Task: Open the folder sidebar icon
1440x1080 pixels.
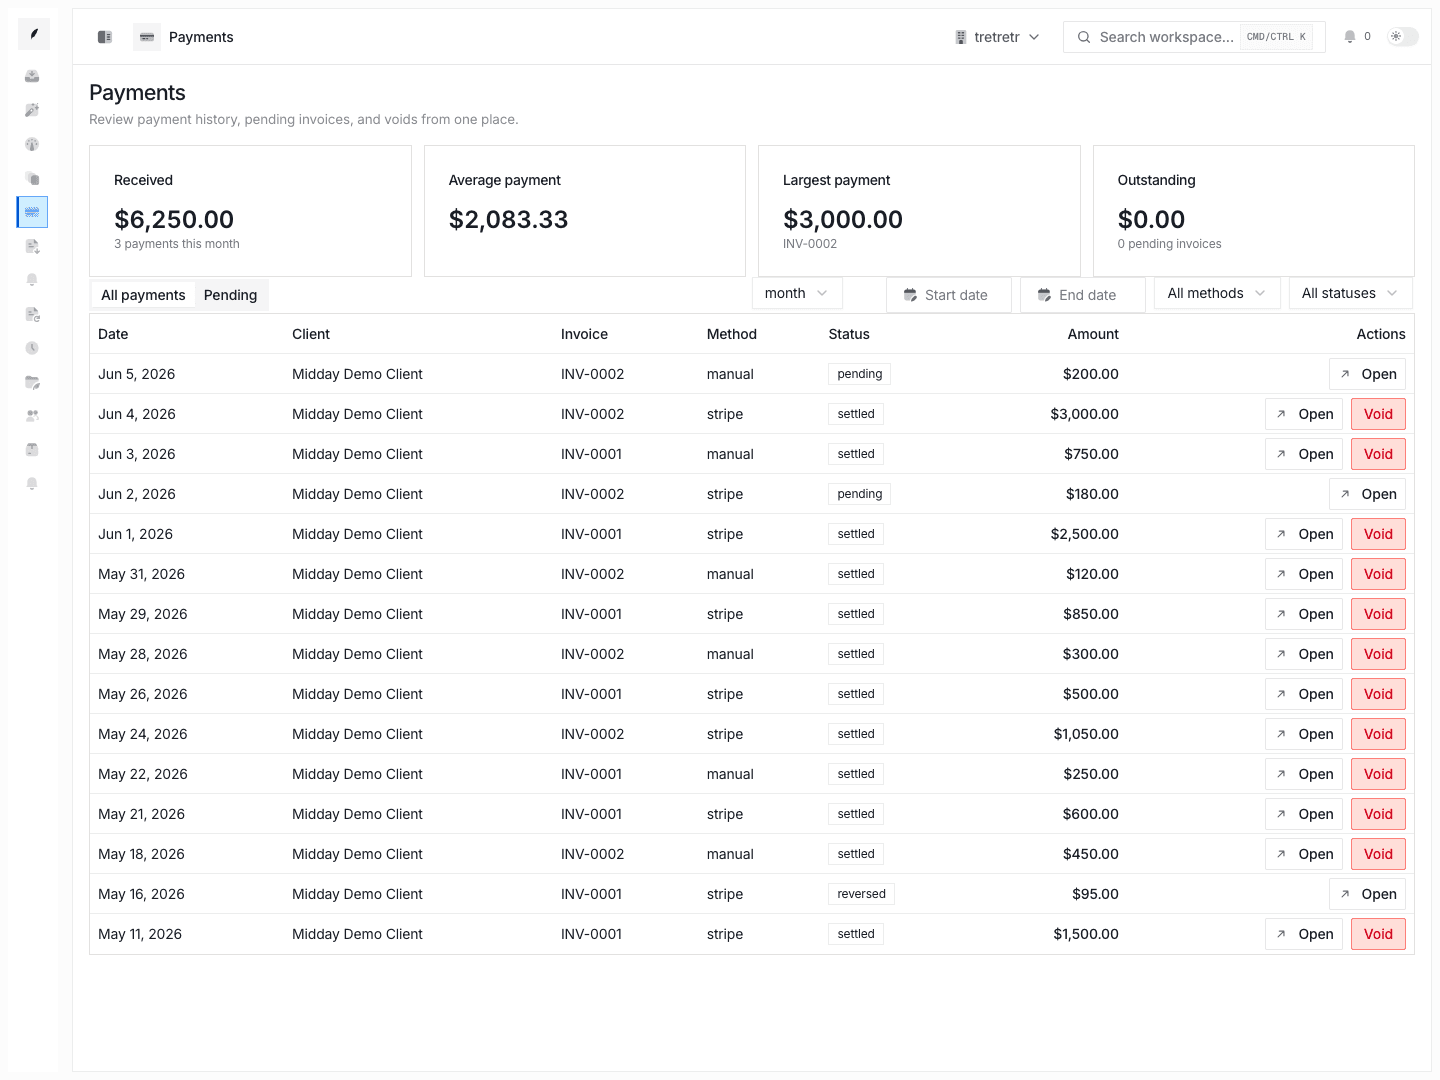Action: [32, 382]
